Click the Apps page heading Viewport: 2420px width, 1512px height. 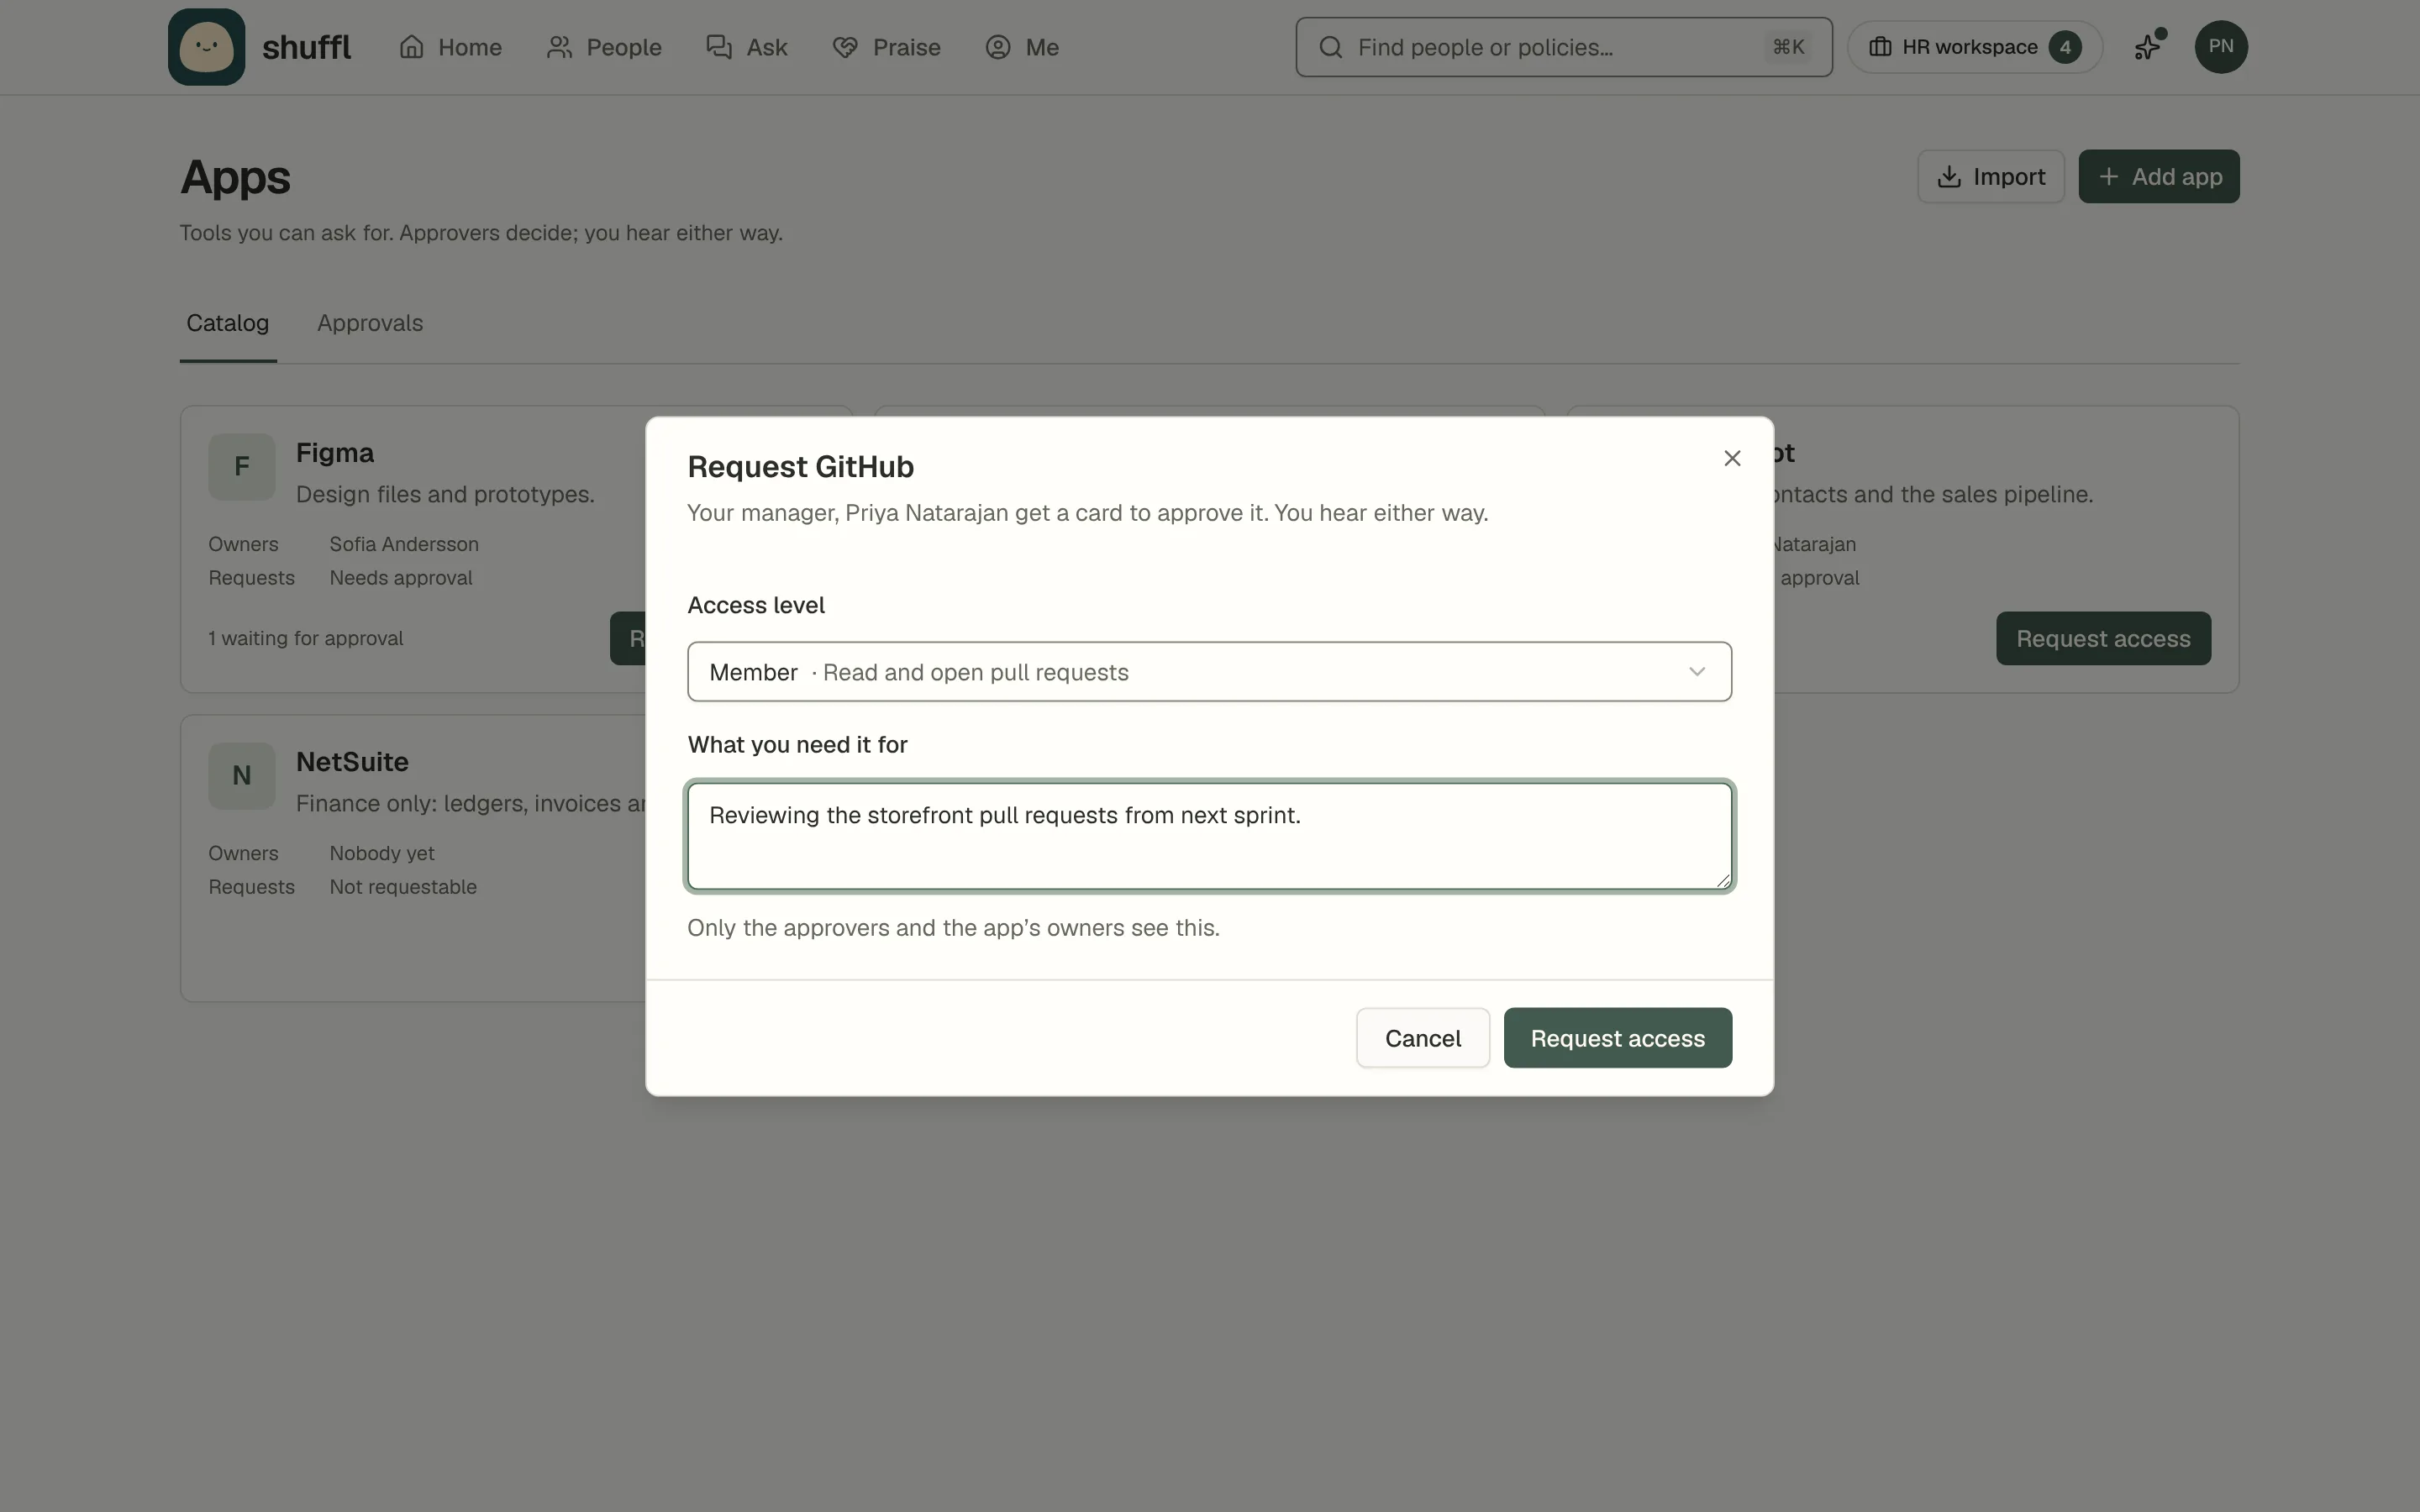click(x=235, y=178)
